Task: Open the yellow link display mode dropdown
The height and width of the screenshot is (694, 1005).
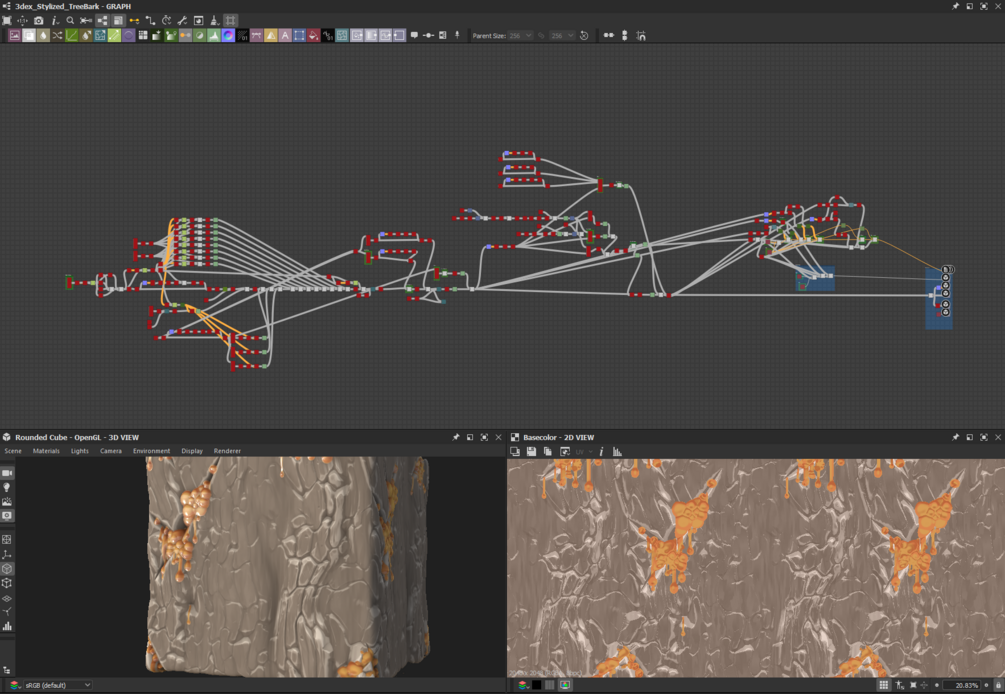Action: click(134, 21)
